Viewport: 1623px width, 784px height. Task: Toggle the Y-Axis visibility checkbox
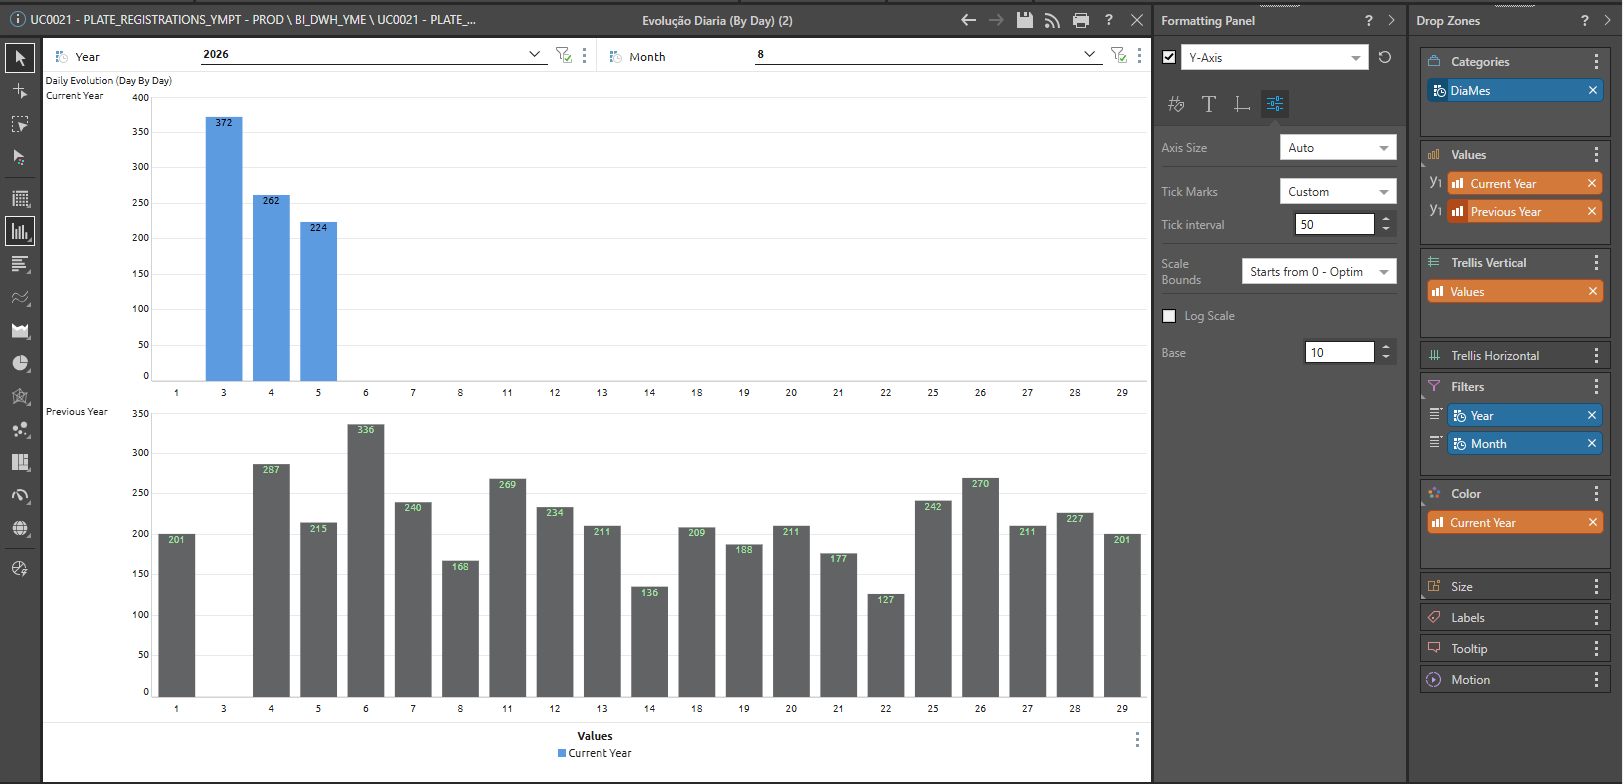pyautogui.click(x=1169, y=57)
